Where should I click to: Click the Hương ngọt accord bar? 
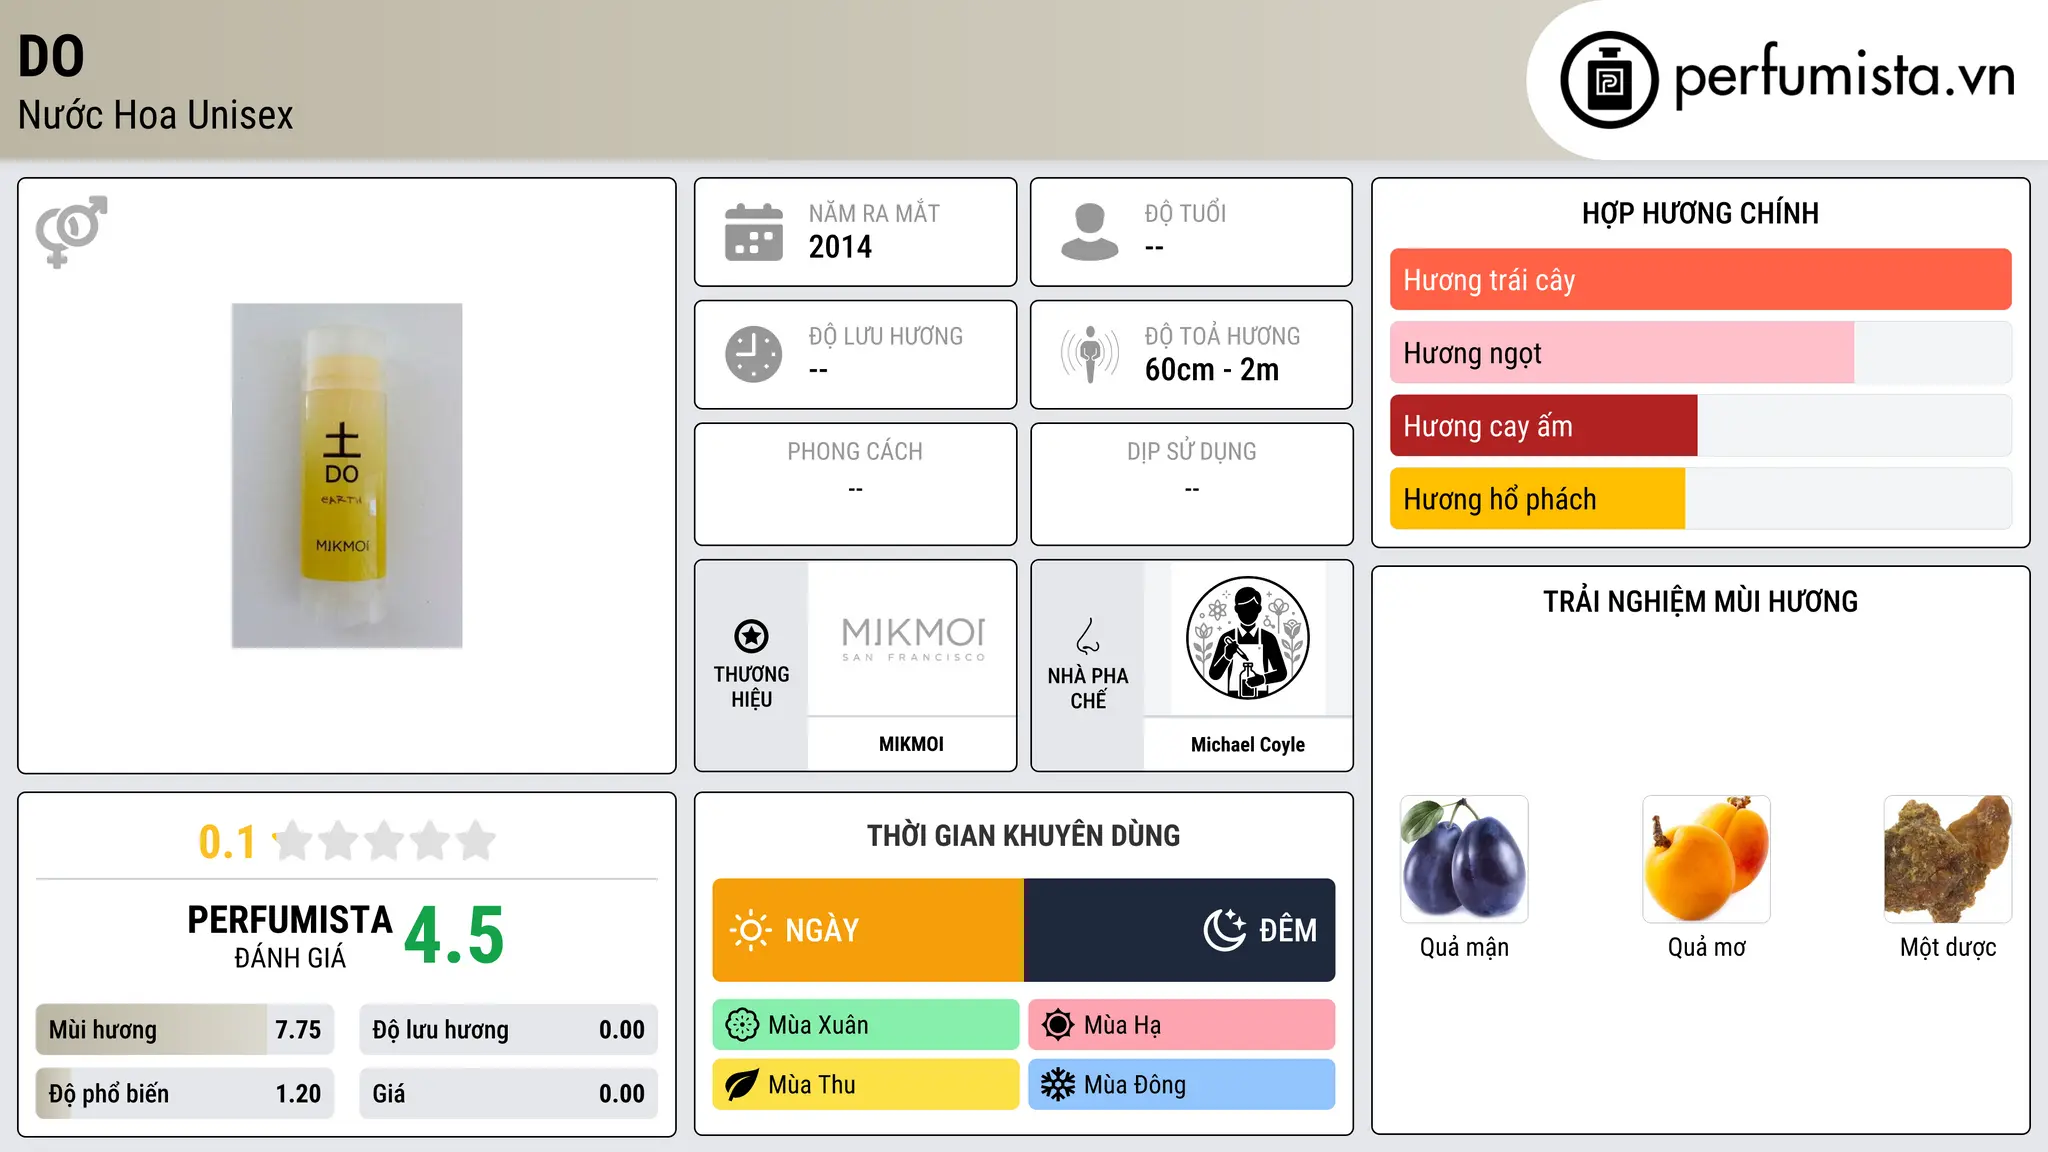pyautogui.click(x=1701, y=353)
